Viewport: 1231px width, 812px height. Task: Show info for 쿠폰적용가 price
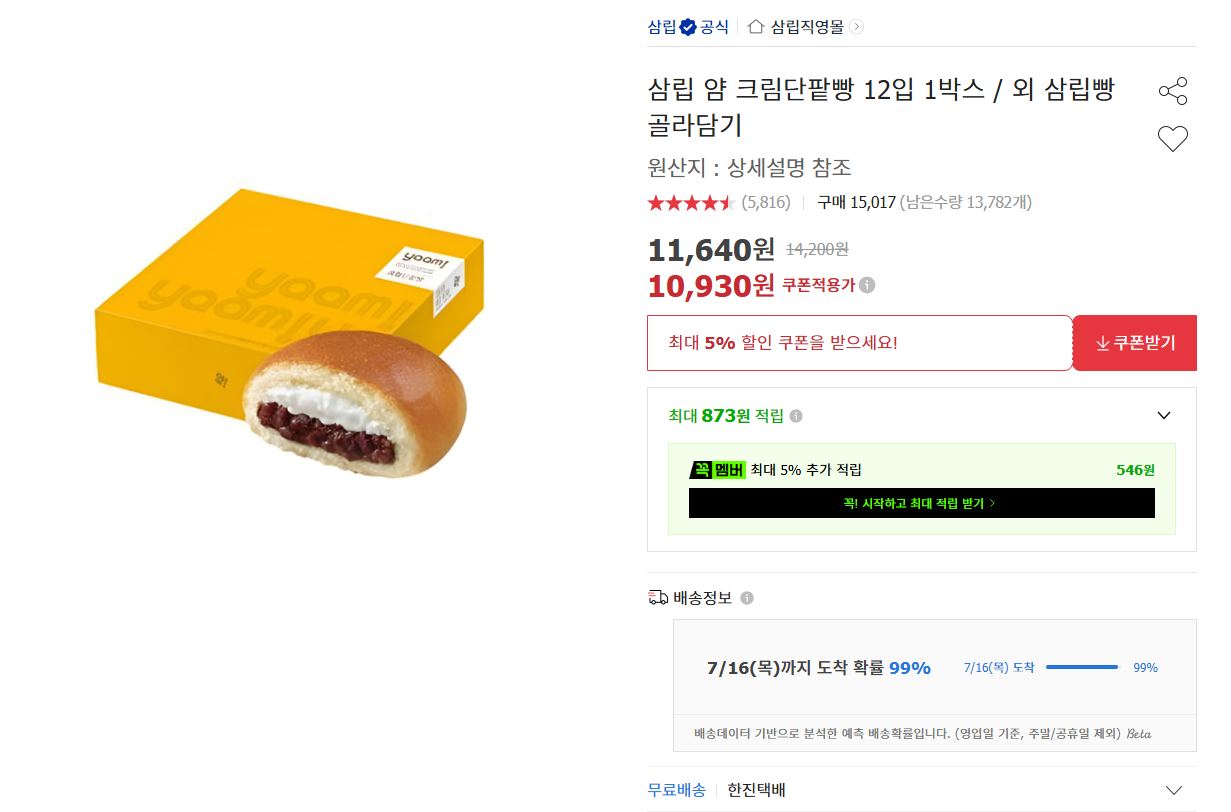[x=867, y=286]
